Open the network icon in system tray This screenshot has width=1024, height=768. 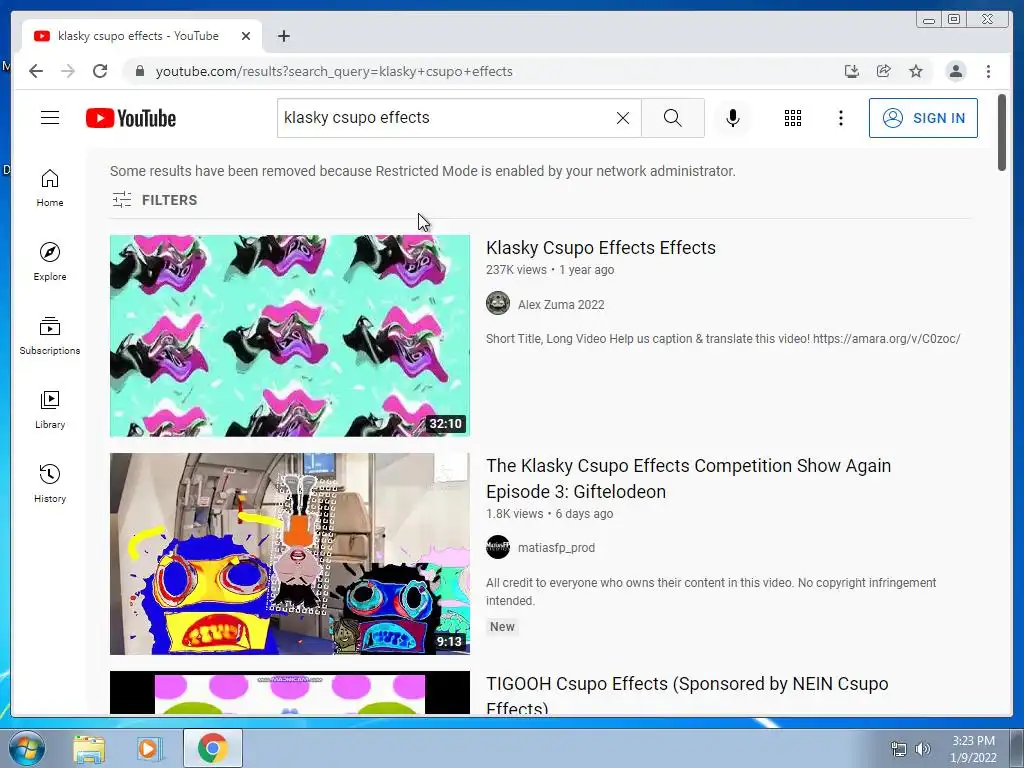[899, 749]
